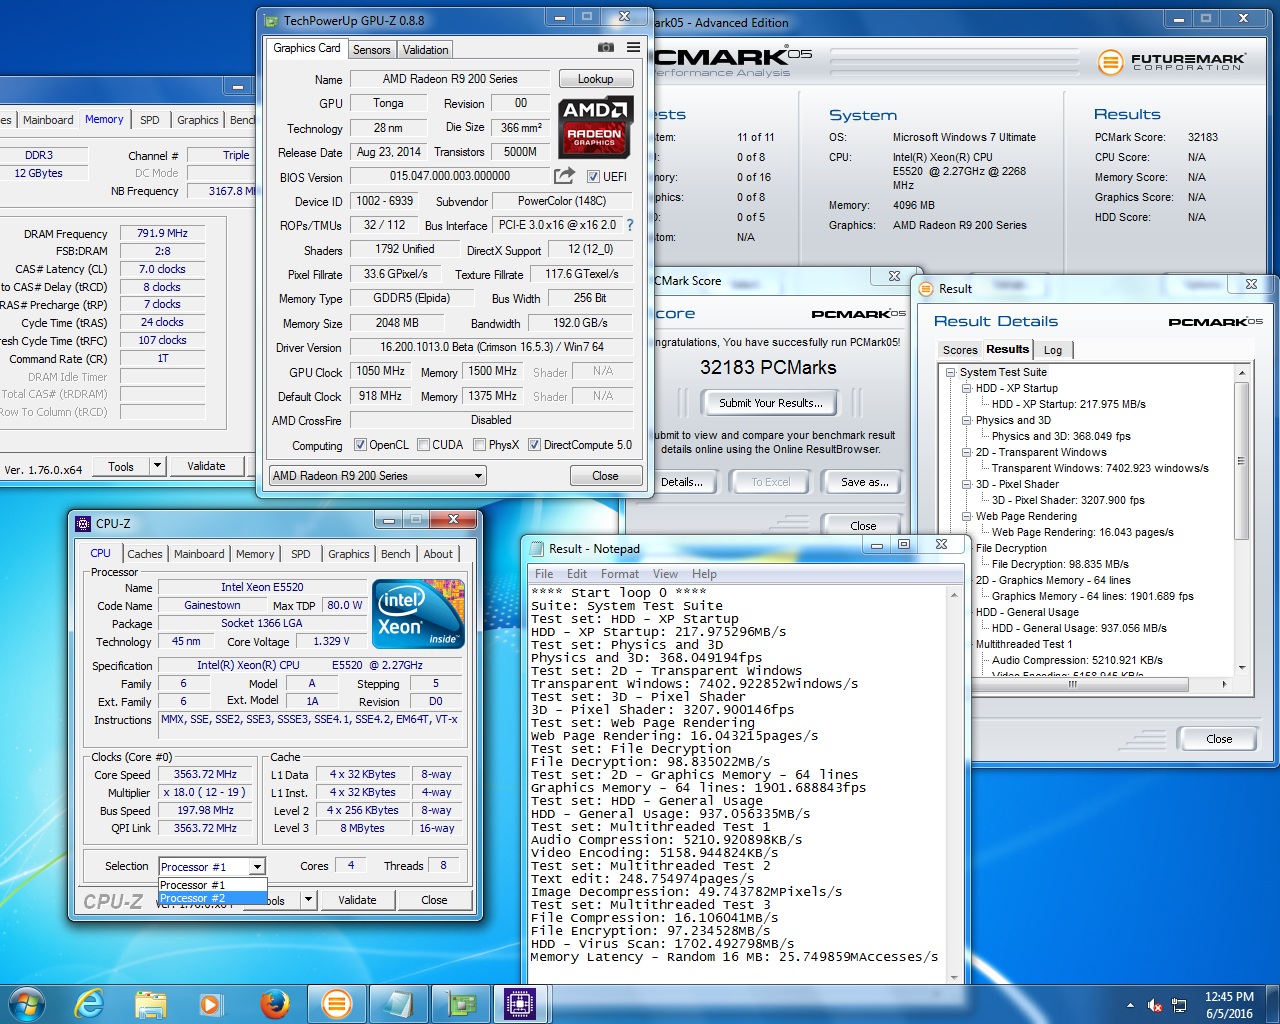
Task: Click Result Notepad title bar icon
Action: tap(537, 549)
